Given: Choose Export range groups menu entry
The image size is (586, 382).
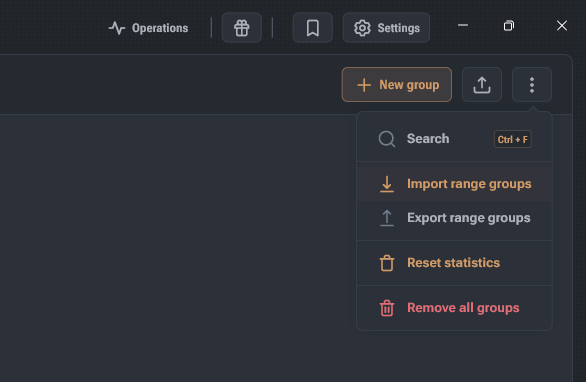Looking at the screenshot, I should click(x=454, y=218).
